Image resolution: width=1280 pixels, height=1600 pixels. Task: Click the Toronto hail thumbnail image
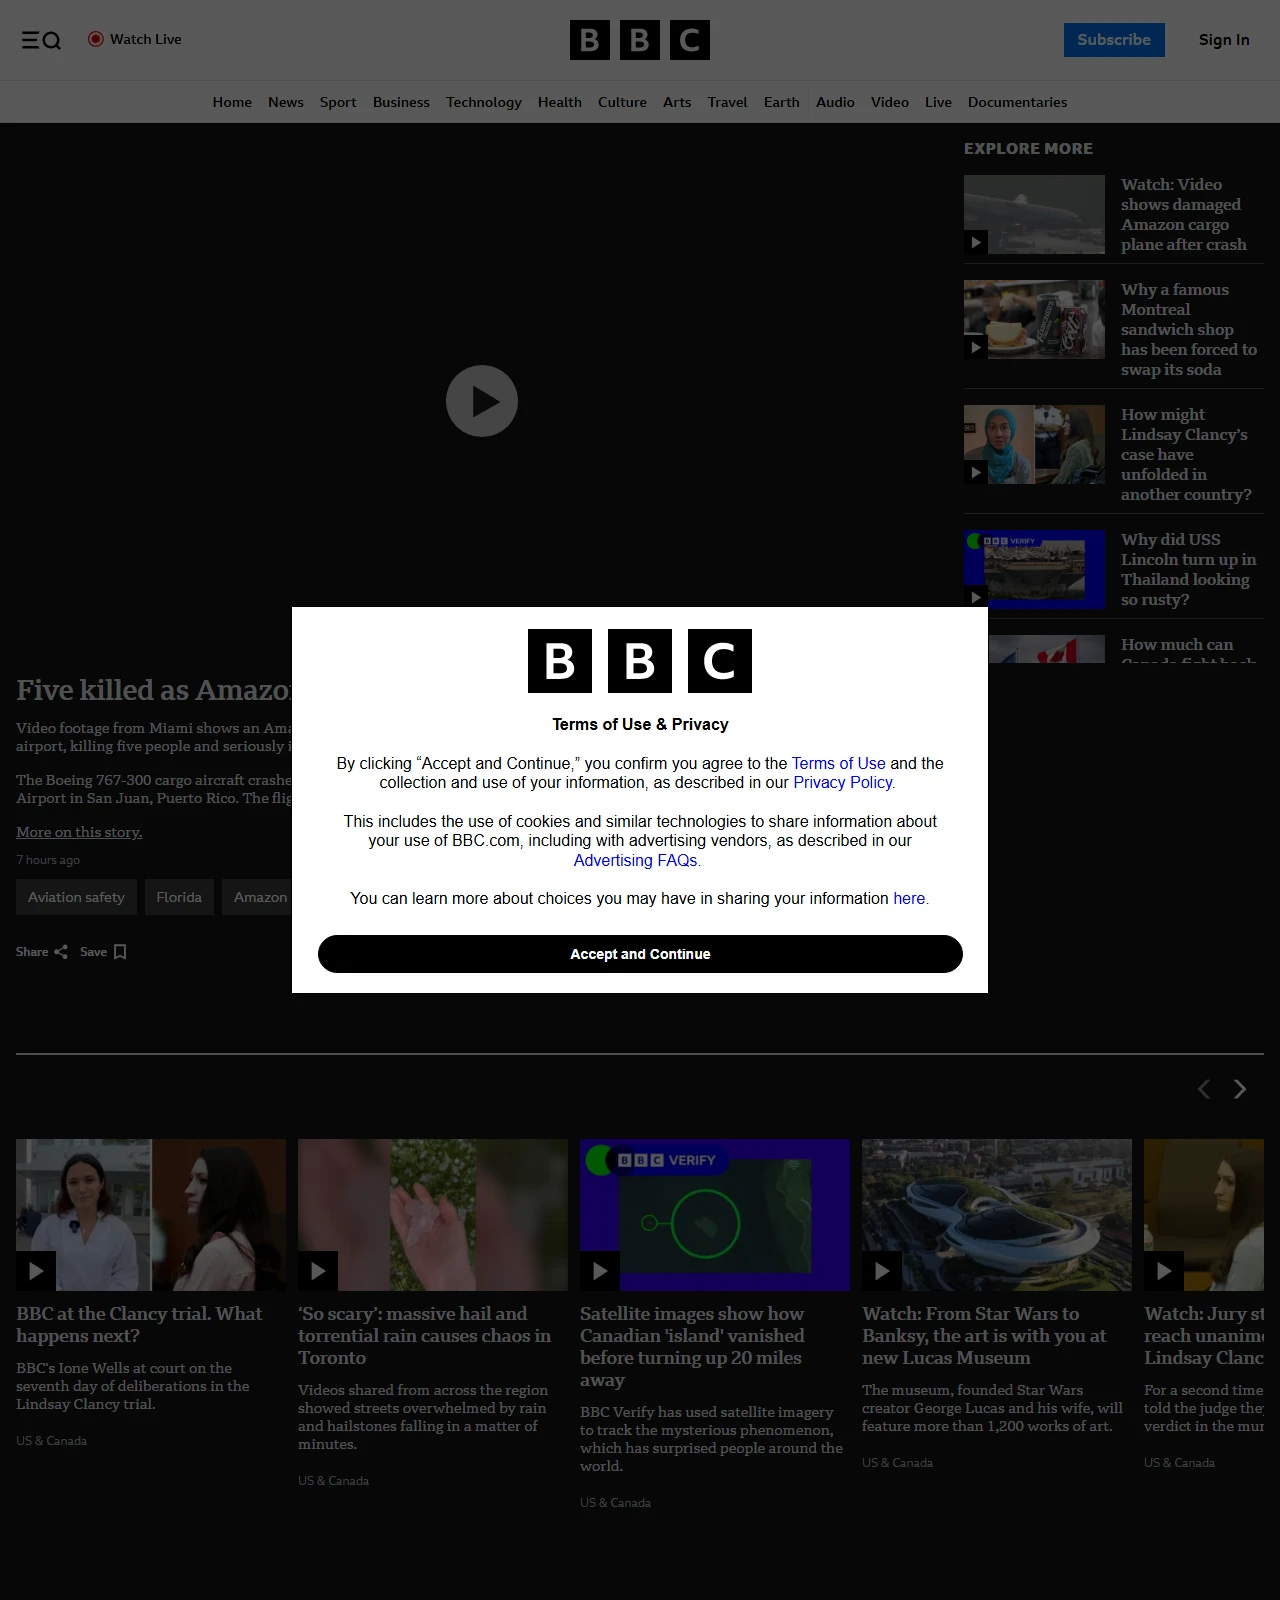click(433, 1215)
